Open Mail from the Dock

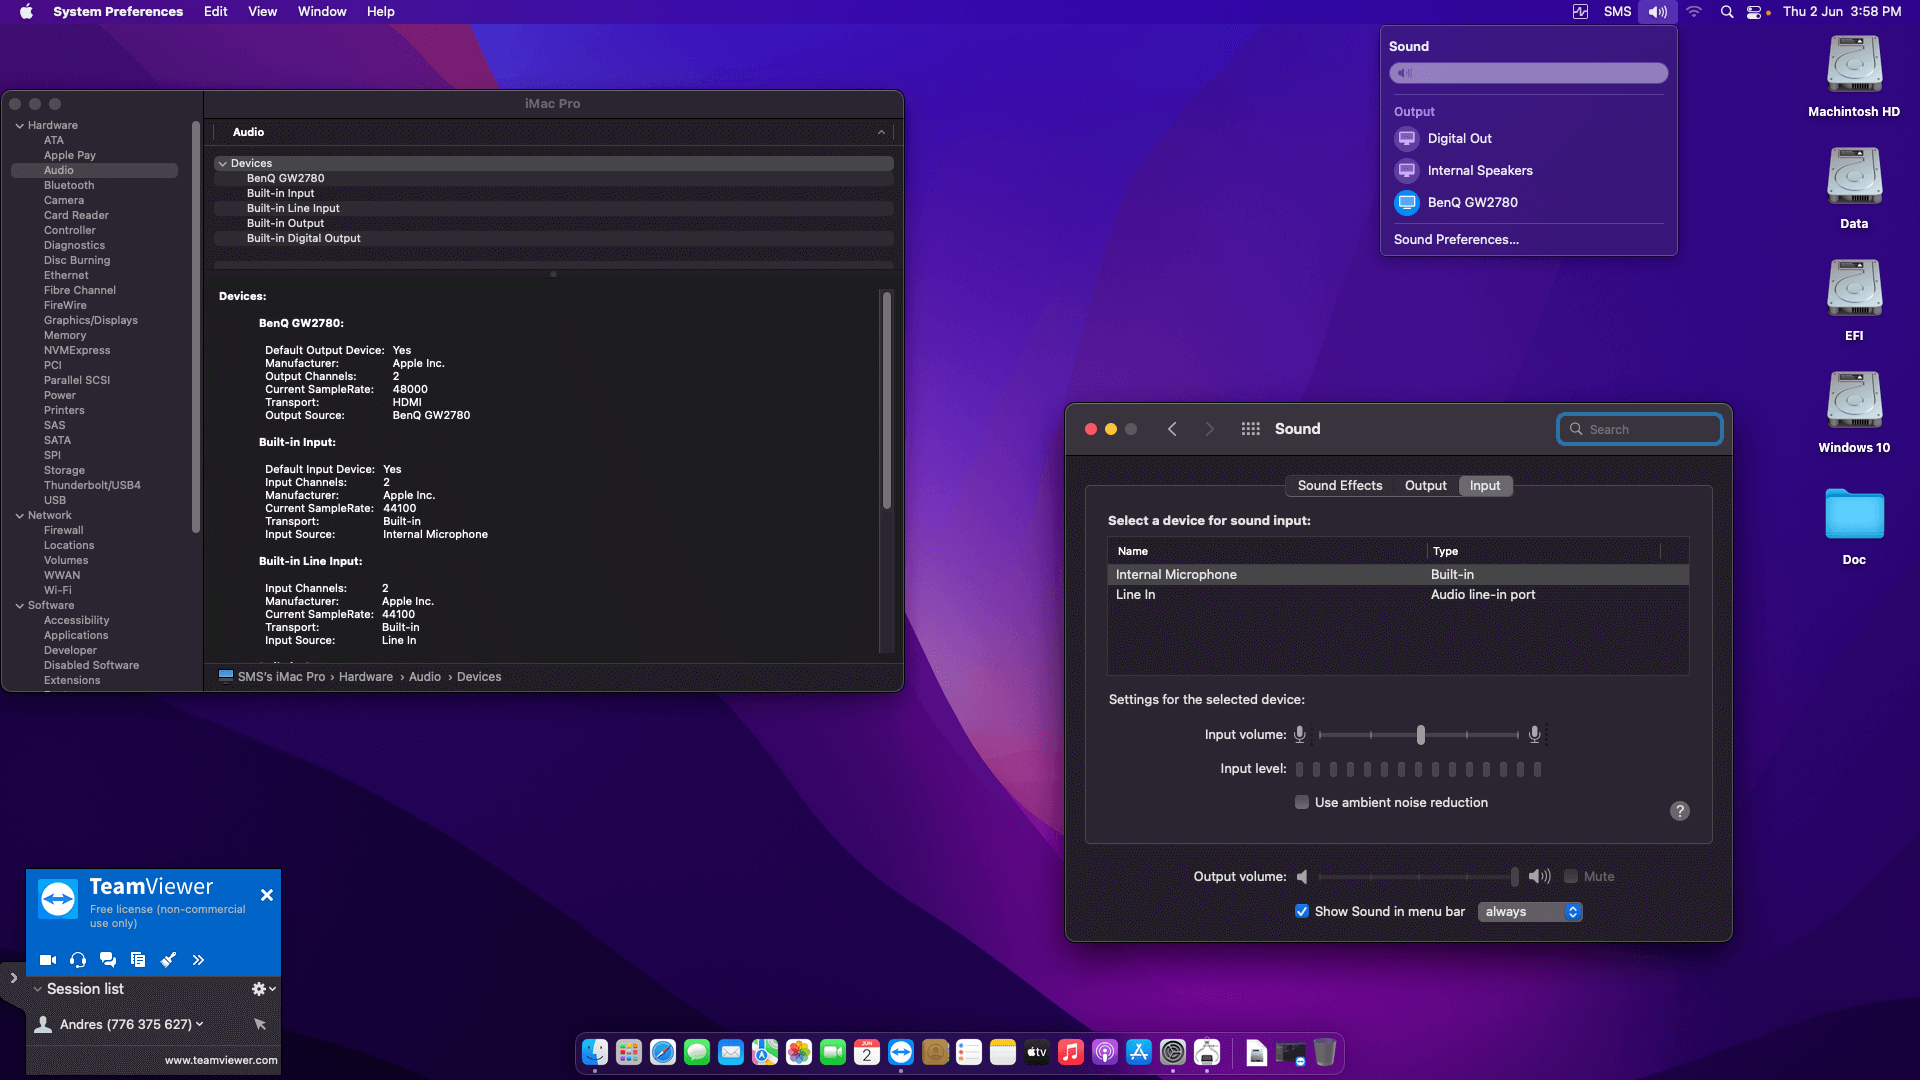point(731,1052)
